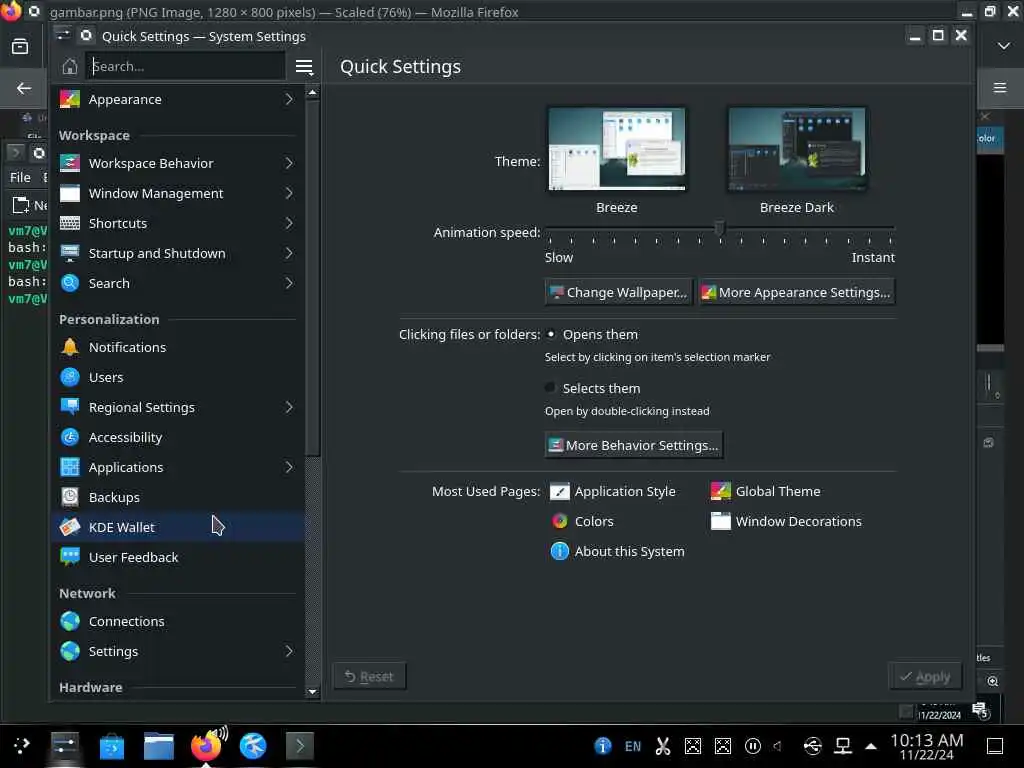Open System Settings from the taskbar

(65, 746)
